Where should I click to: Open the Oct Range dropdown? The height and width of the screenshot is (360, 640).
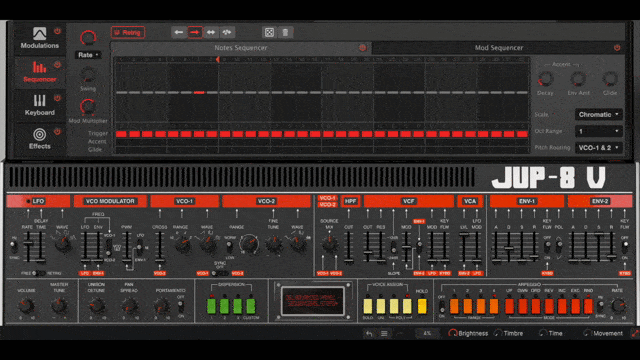[x=599, y=131]
